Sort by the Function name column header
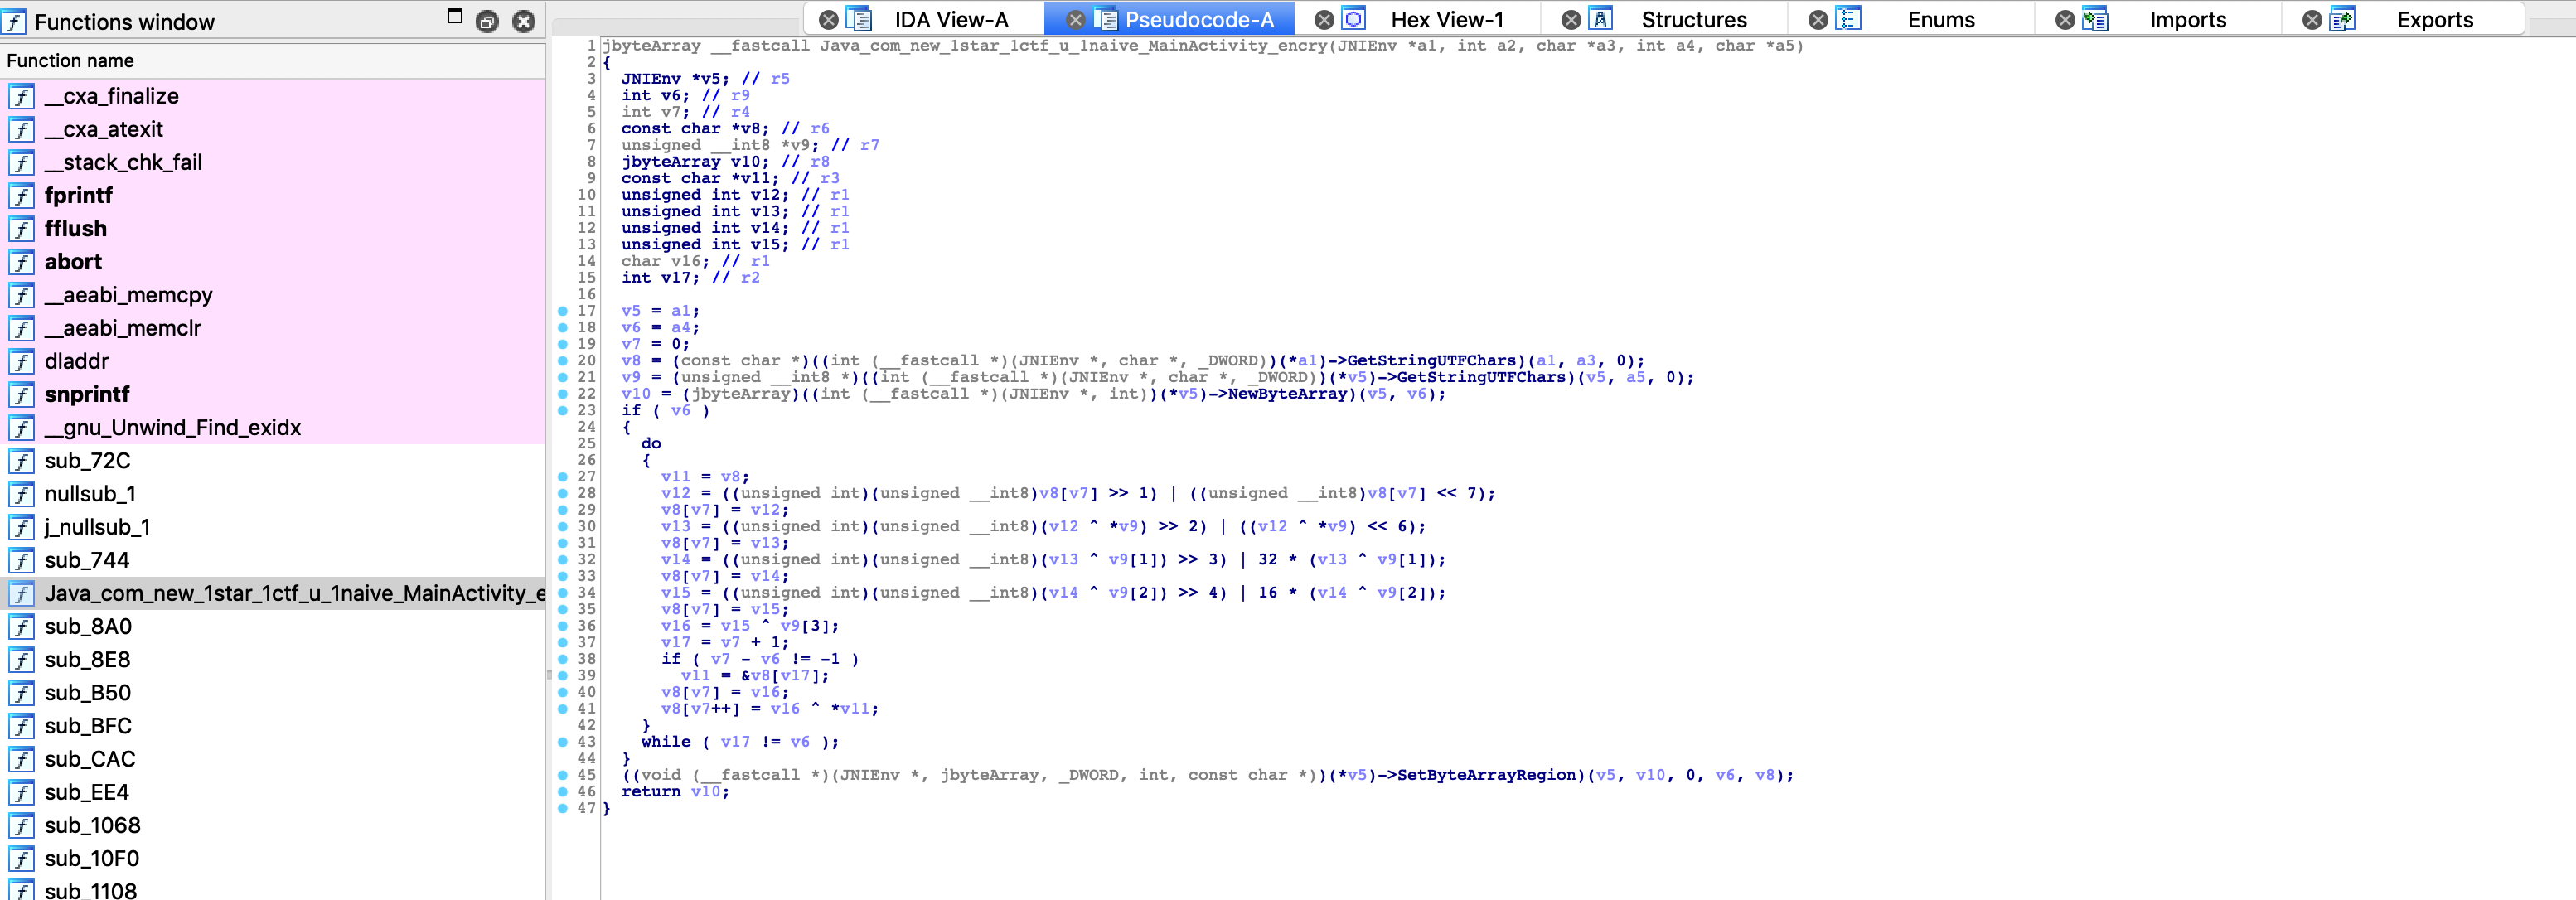Image resolution: width=2576 pixels, height=900 pixels. tap(272, 61)
